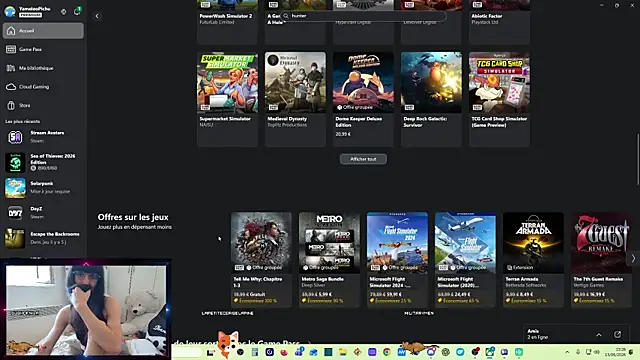640x360 pixels.
Task: Open DayZ recent game icon
Action: click(15, 213)
